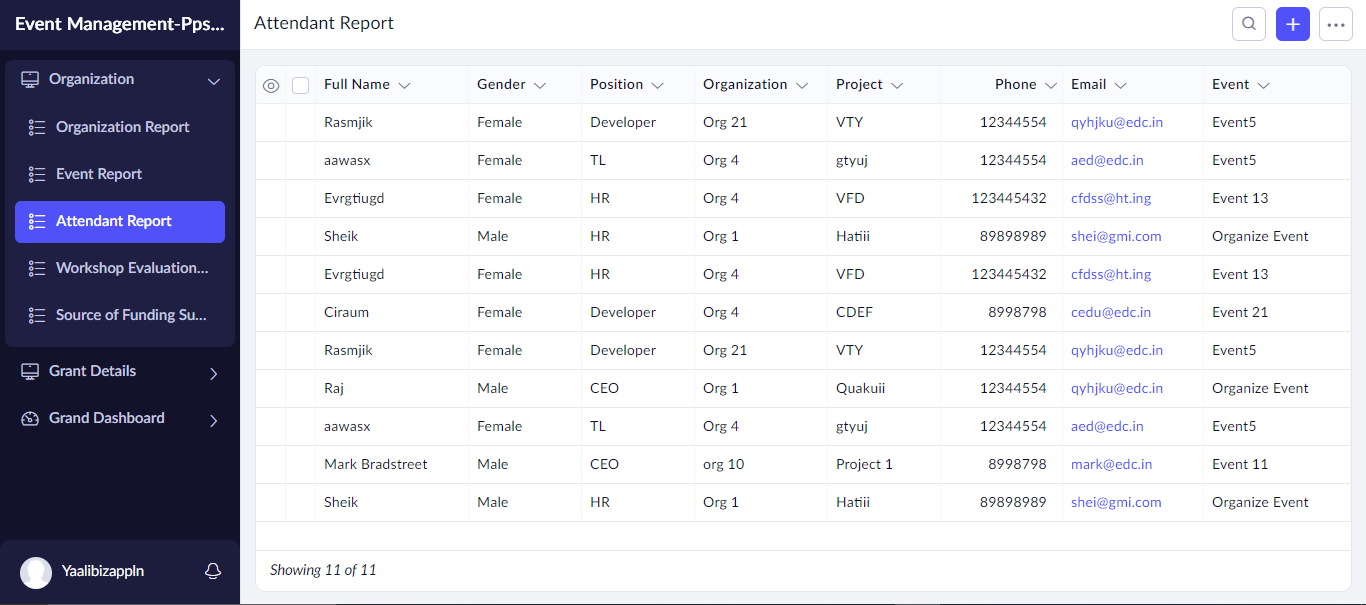1366x605 pixels.
Task: Click the search magnifier icon
Action: pos(1248,24)
